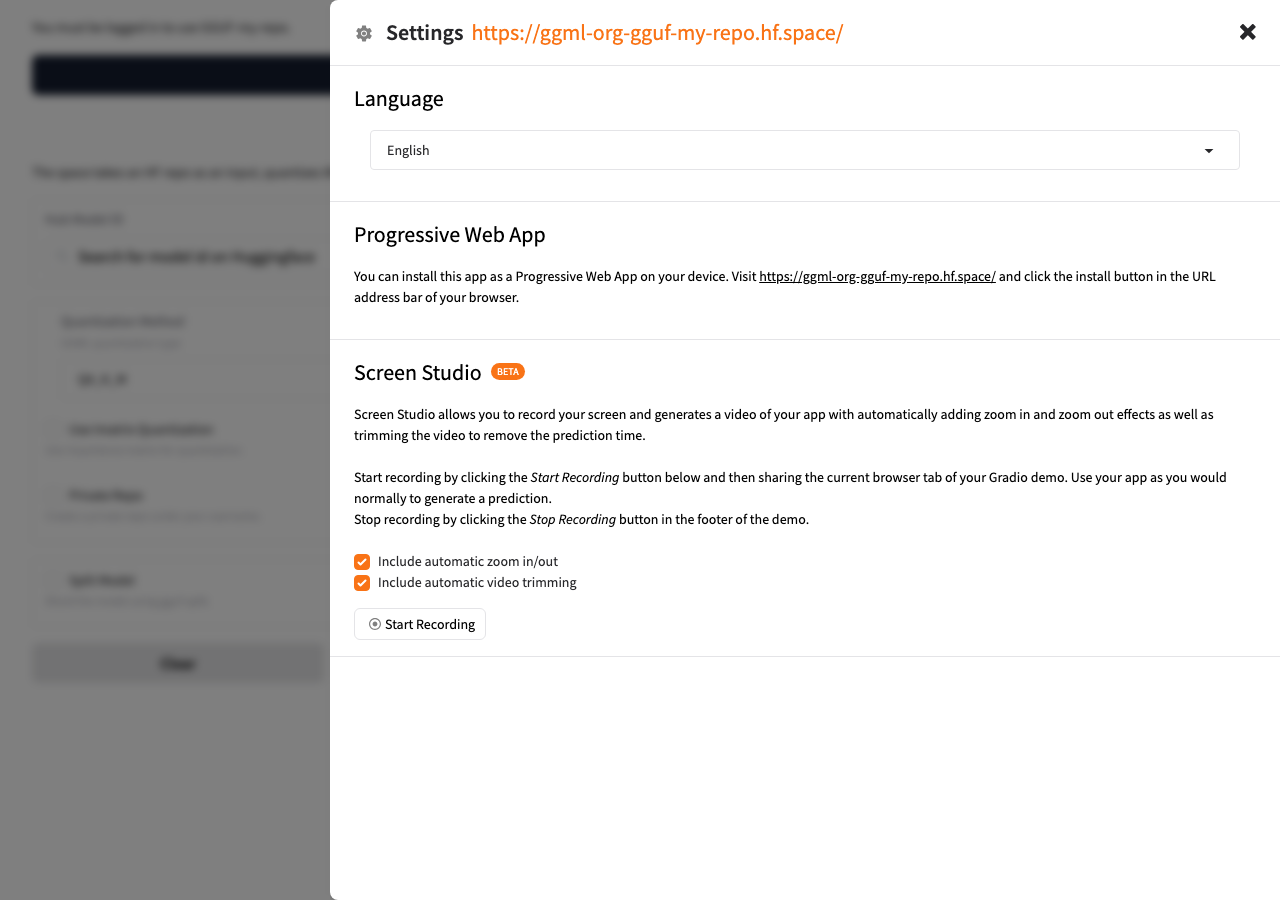Click the record circle icon on Start Recording

[375, 624]
